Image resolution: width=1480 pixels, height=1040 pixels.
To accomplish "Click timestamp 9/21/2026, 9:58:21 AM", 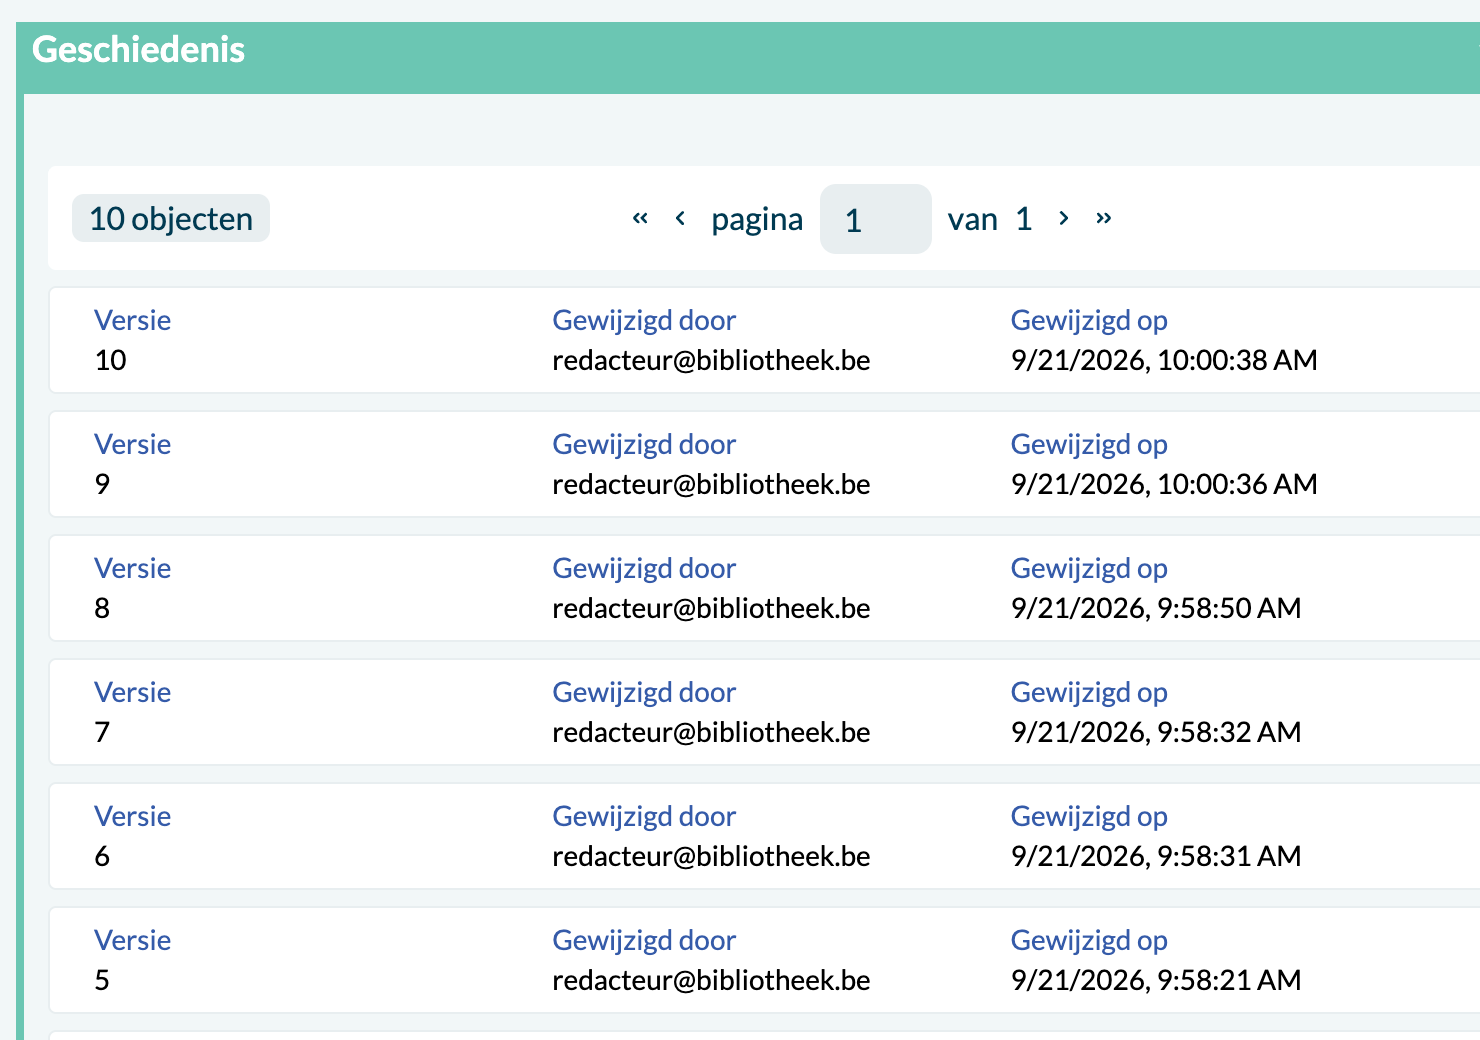I will click(x=1156, y=980).
